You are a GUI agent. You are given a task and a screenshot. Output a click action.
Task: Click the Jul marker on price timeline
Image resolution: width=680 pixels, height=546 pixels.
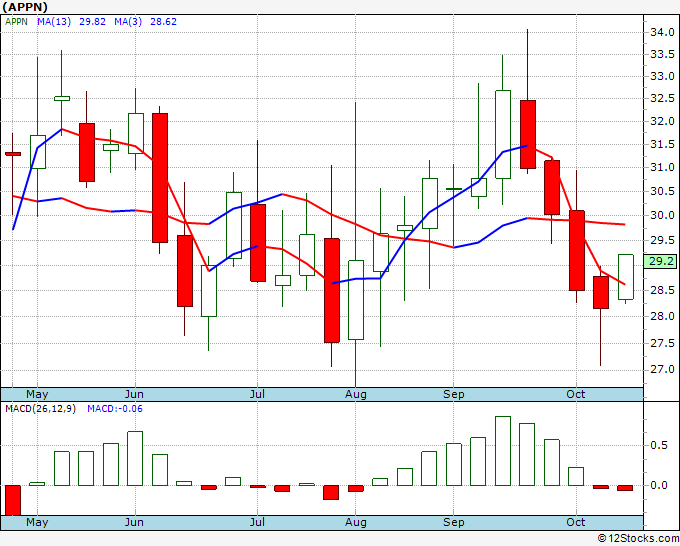(x=257, y=394)
